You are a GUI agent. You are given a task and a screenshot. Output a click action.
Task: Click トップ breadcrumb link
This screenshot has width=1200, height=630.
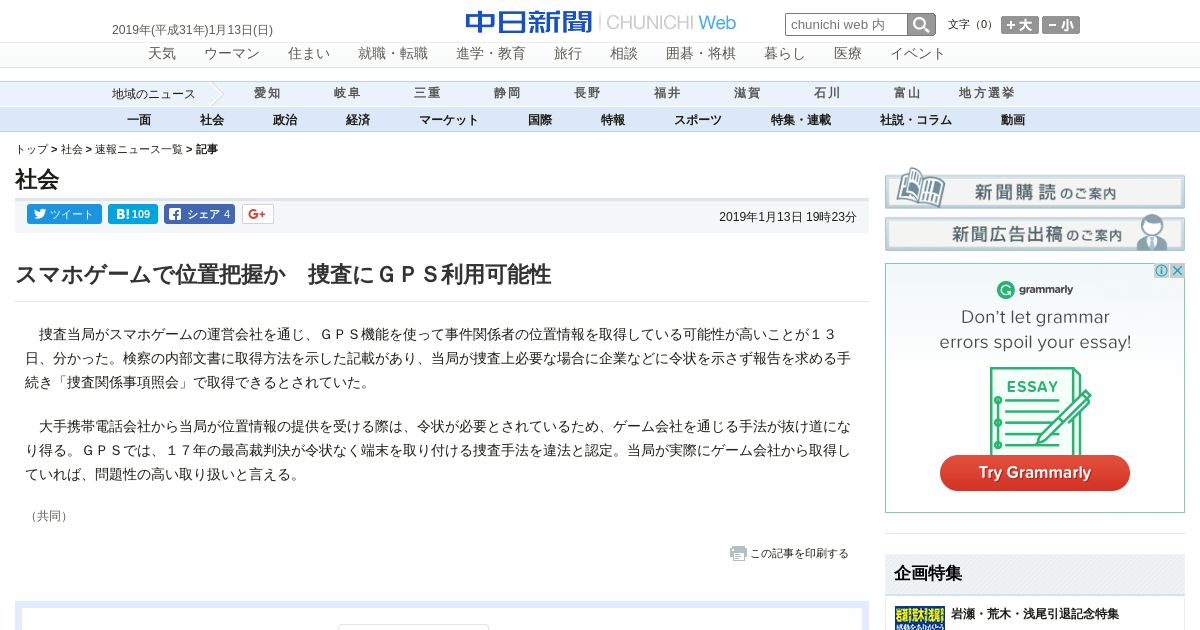[31, 149]
